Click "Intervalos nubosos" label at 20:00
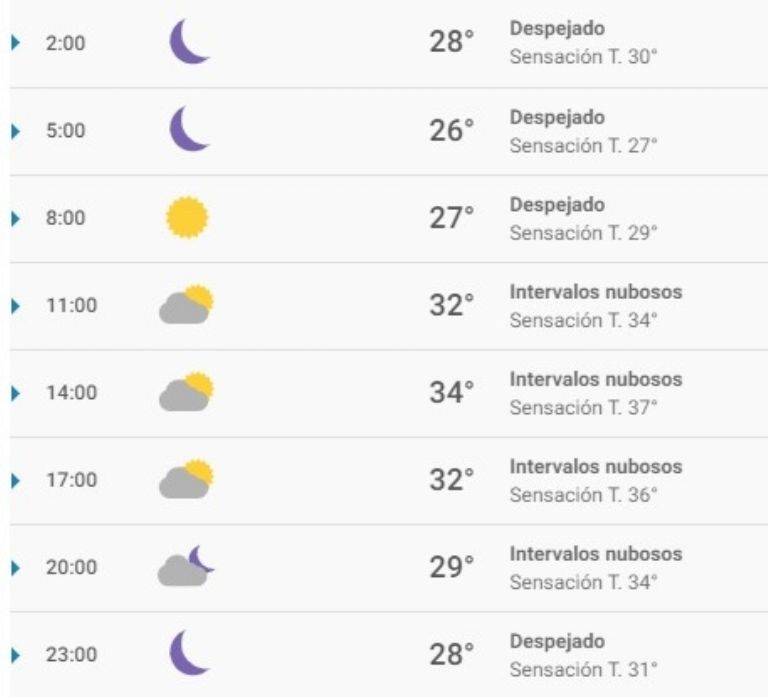This screenshot has width=768, height=697. 596,554
